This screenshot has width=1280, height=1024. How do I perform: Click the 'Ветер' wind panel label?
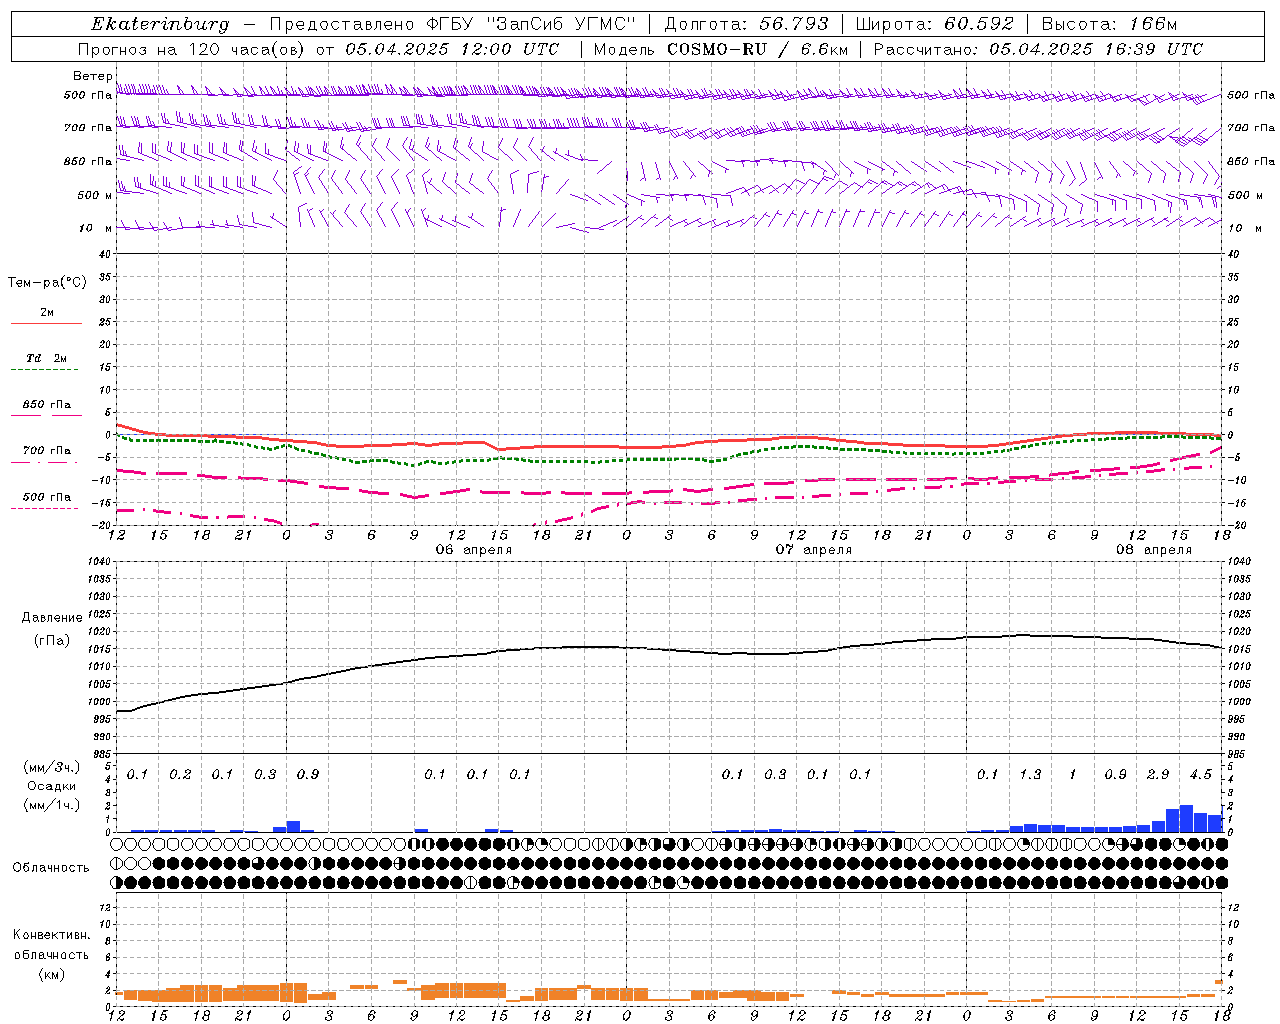click(x=93, y=76)
